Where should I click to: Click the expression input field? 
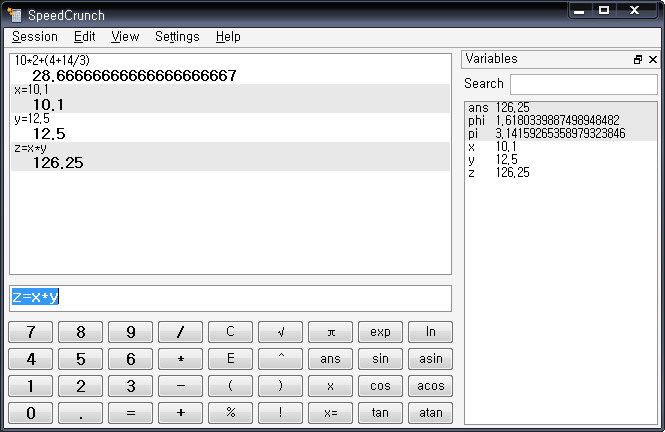coord(230,298)
